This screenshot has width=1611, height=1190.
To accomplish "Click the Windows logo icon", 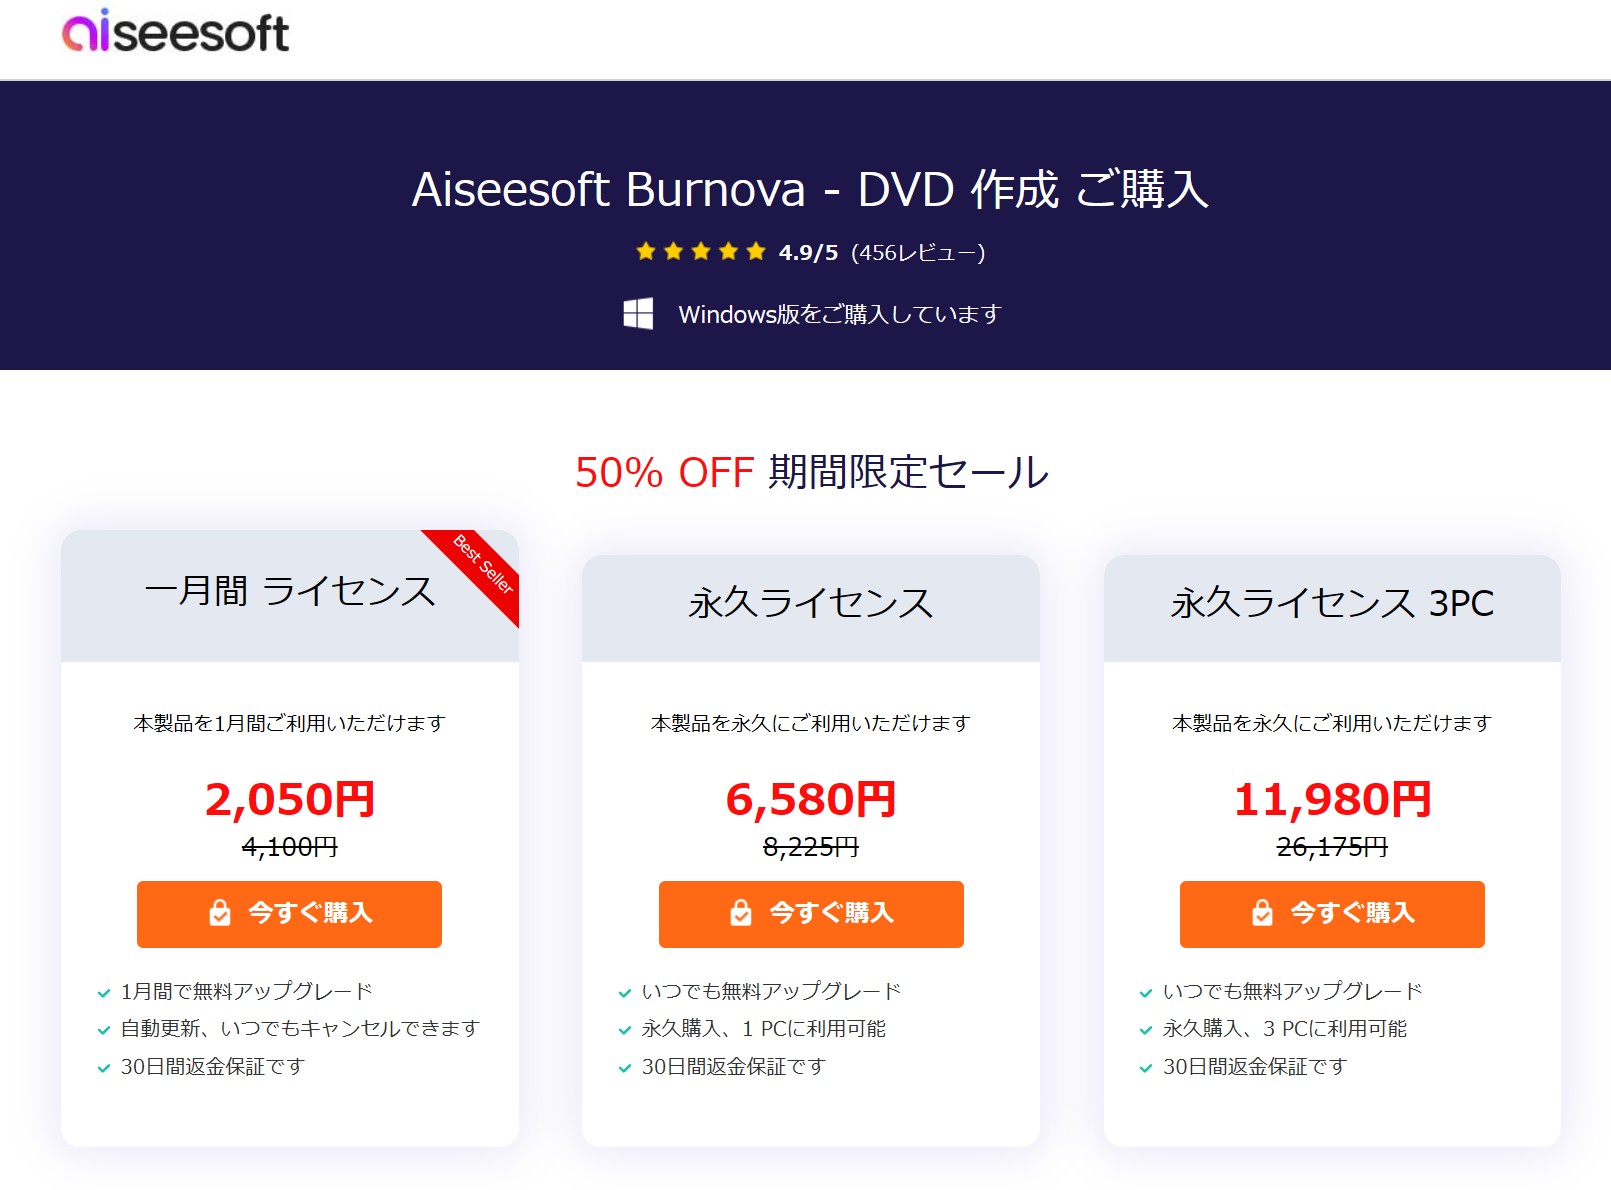I will click(638, 314).
